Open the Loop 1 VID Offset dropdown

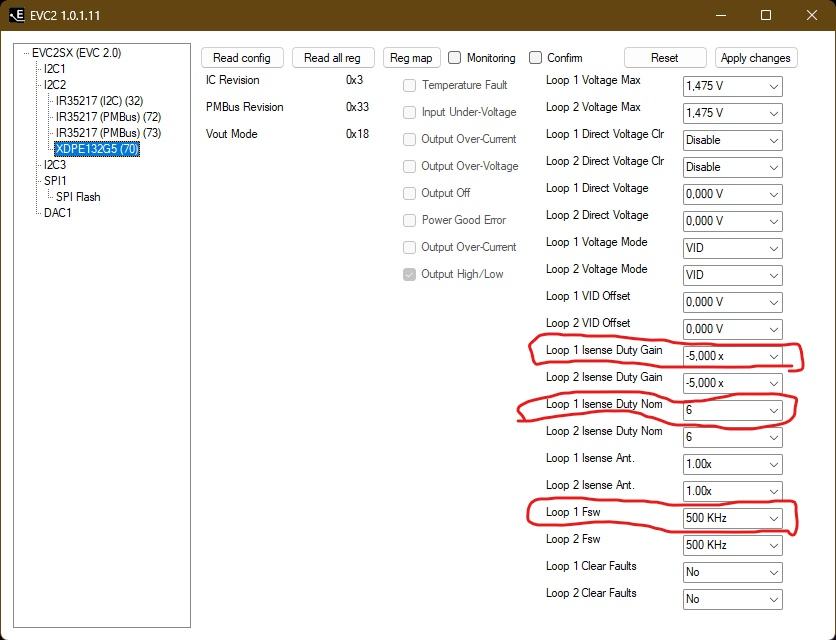coord(733,302)
